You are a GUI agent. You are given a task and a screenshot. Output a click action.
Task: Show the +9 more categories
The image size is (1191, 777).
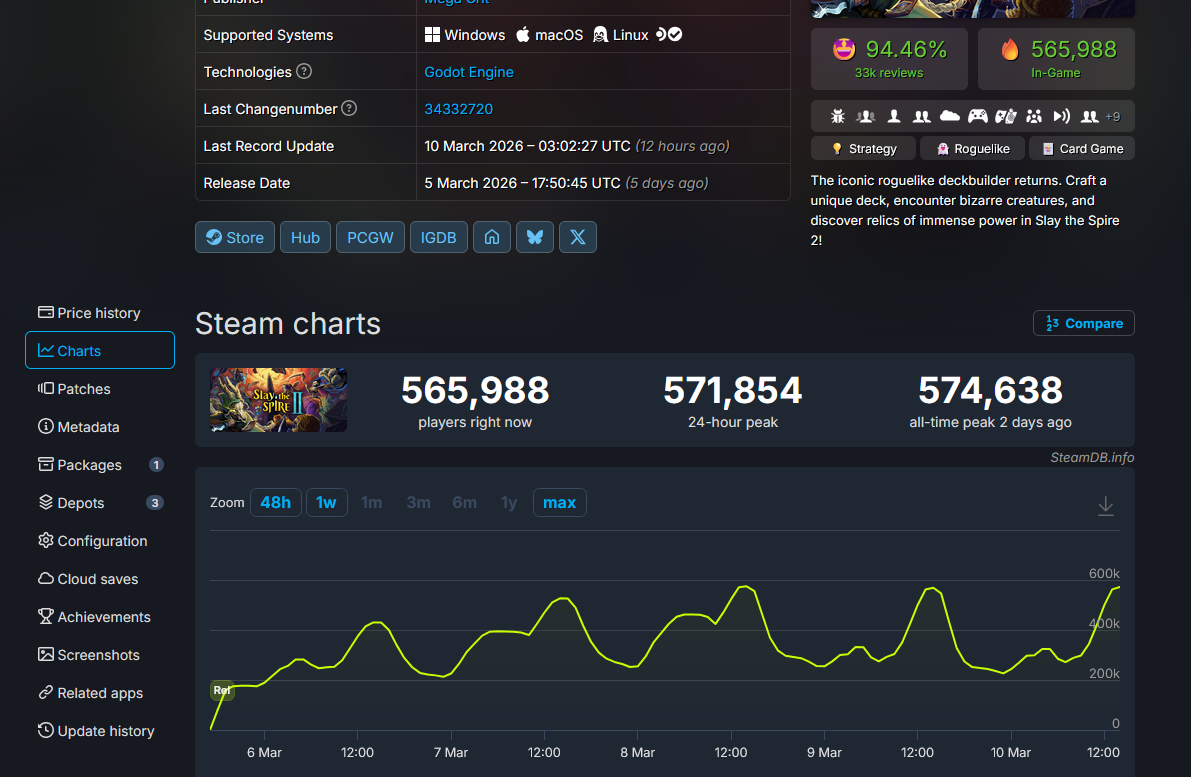1113,117
